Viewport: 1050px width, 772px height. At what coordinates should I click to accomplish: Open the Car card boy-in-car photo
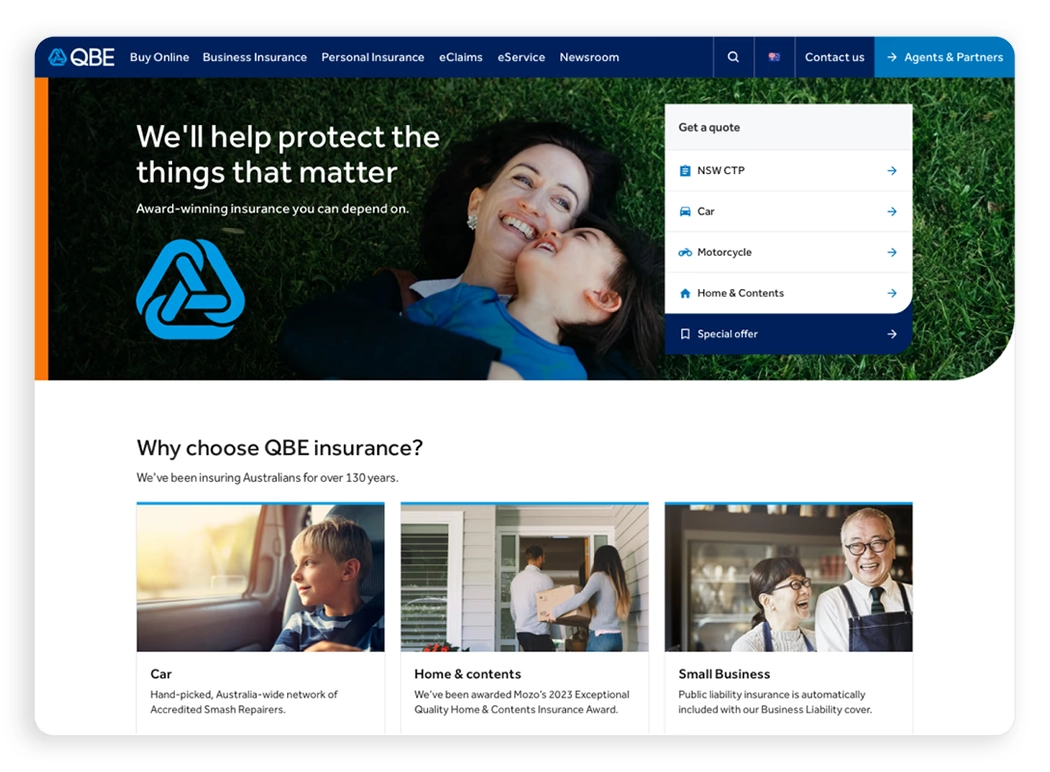point(260,578)
